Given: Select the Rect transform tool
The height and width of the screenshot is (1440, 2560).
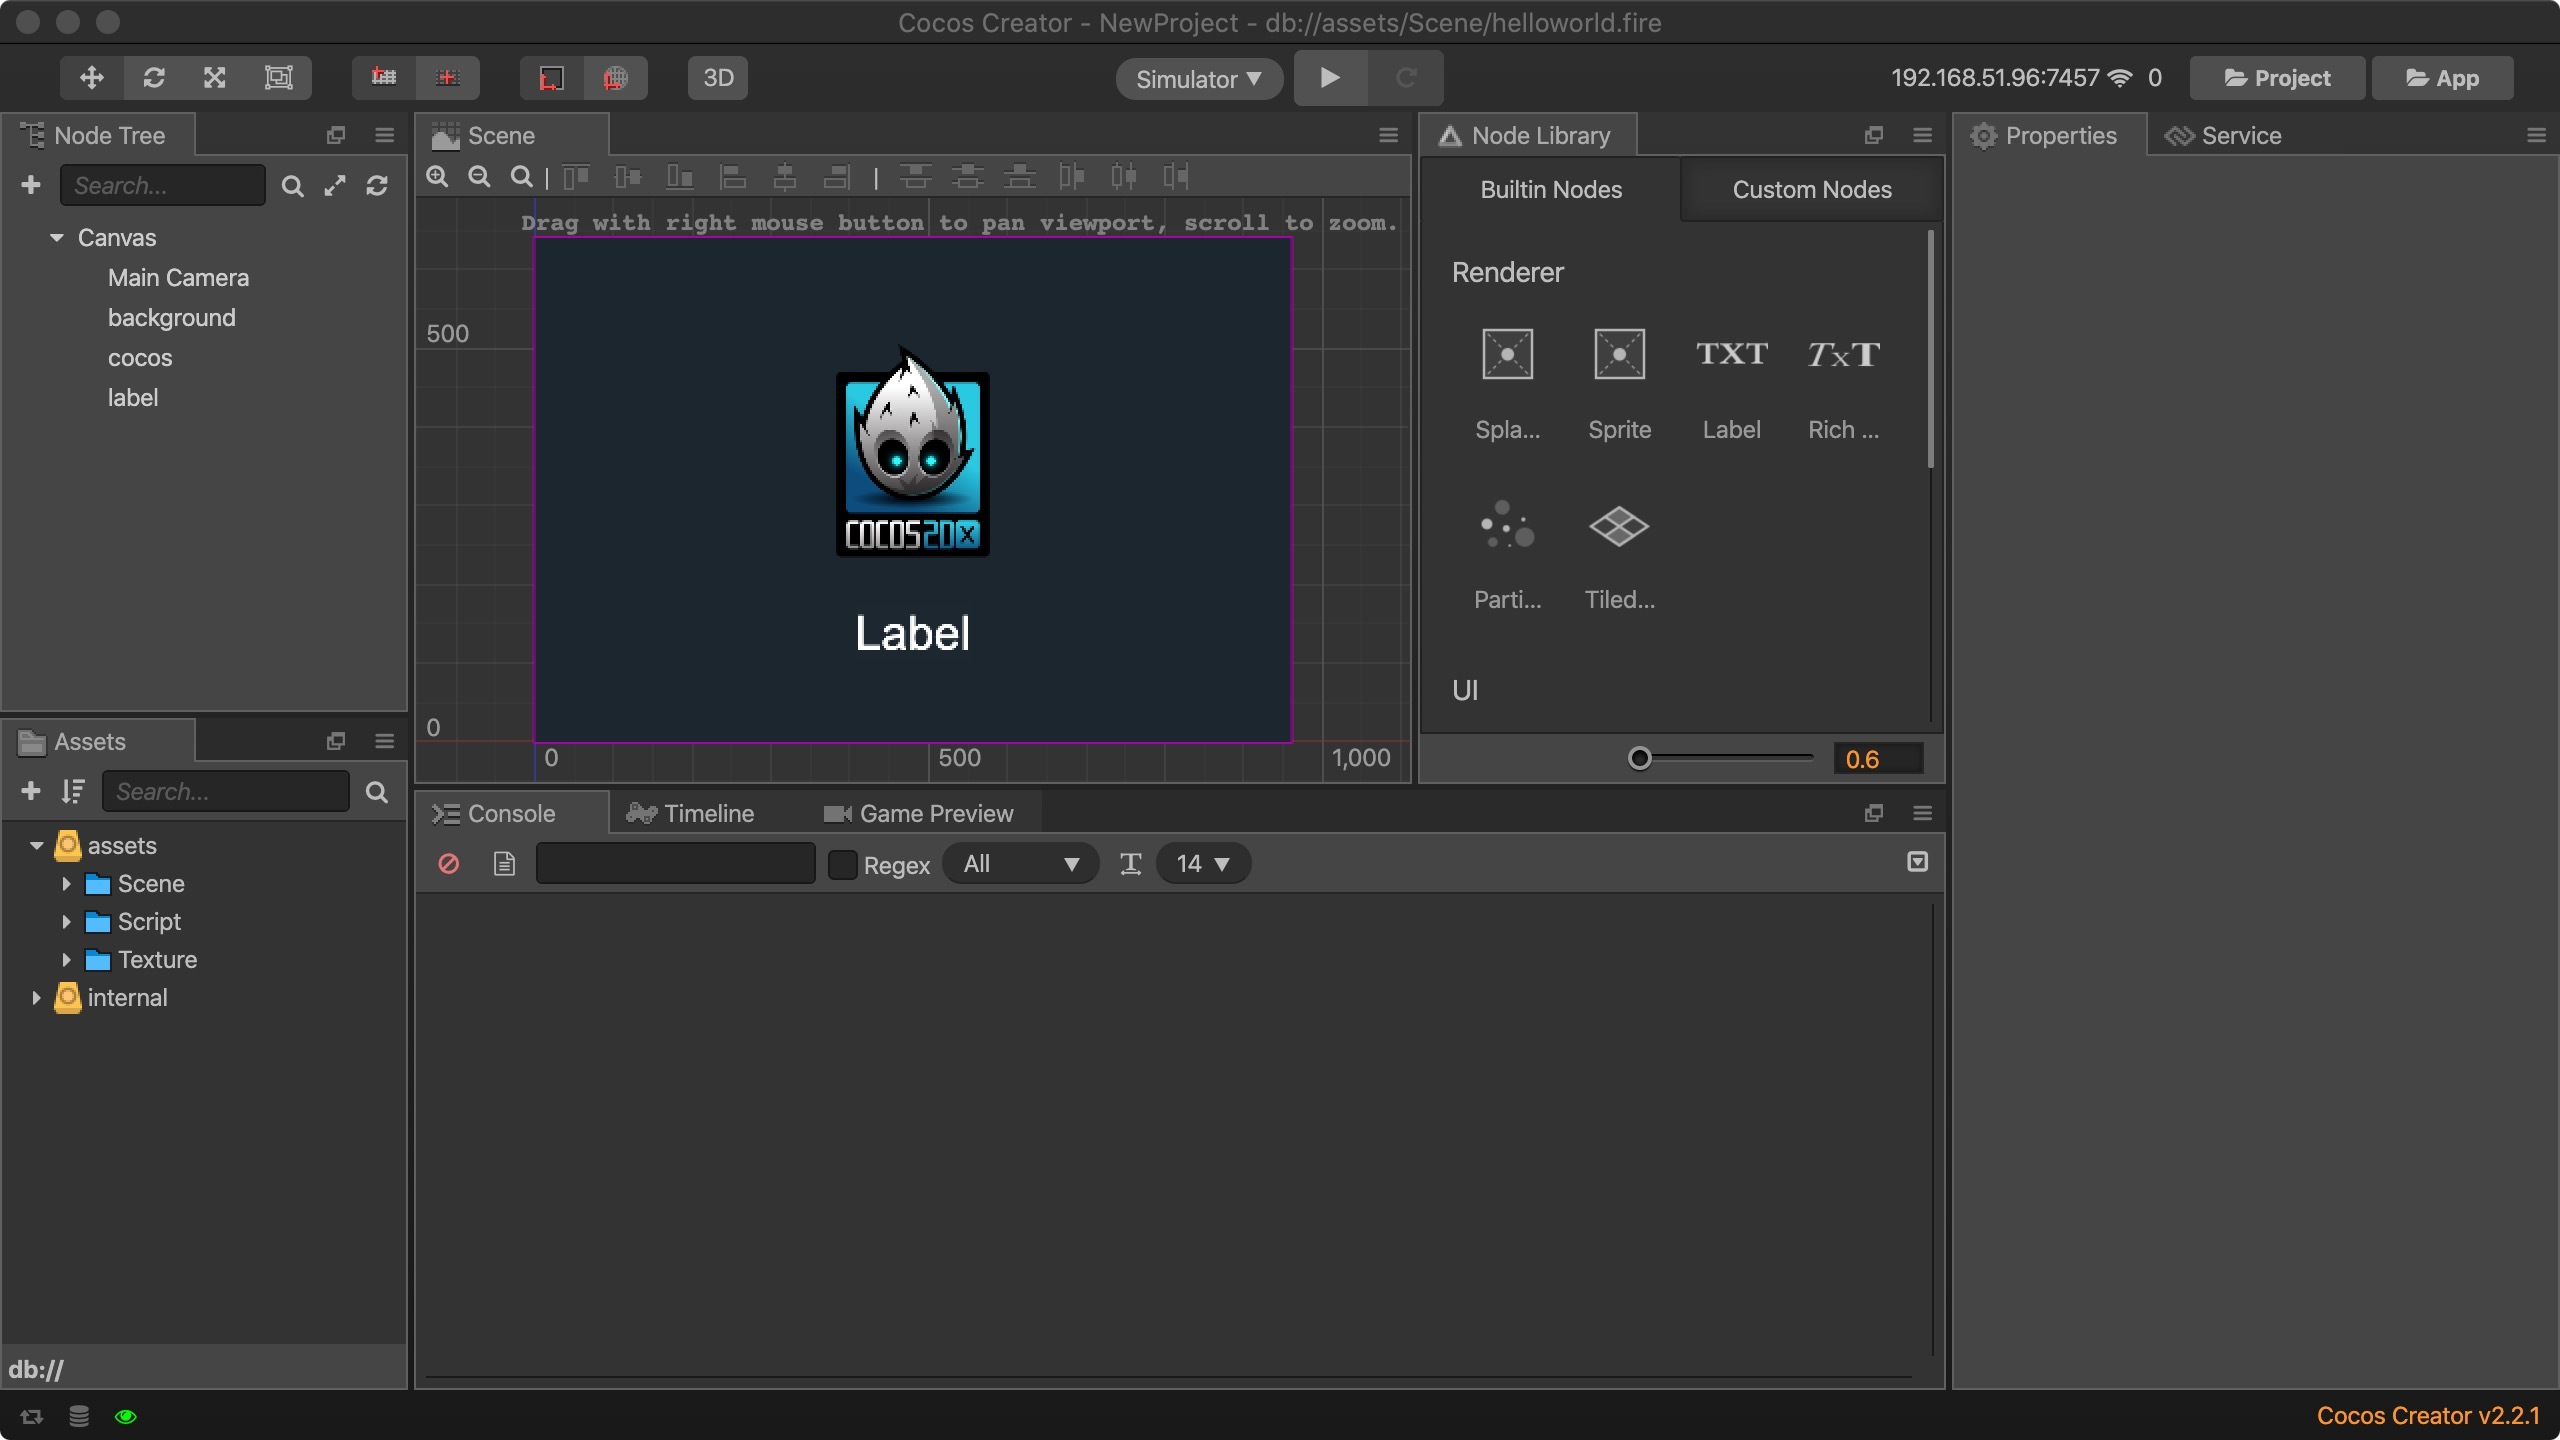Looking at the screenshot, I should [278, 78].
